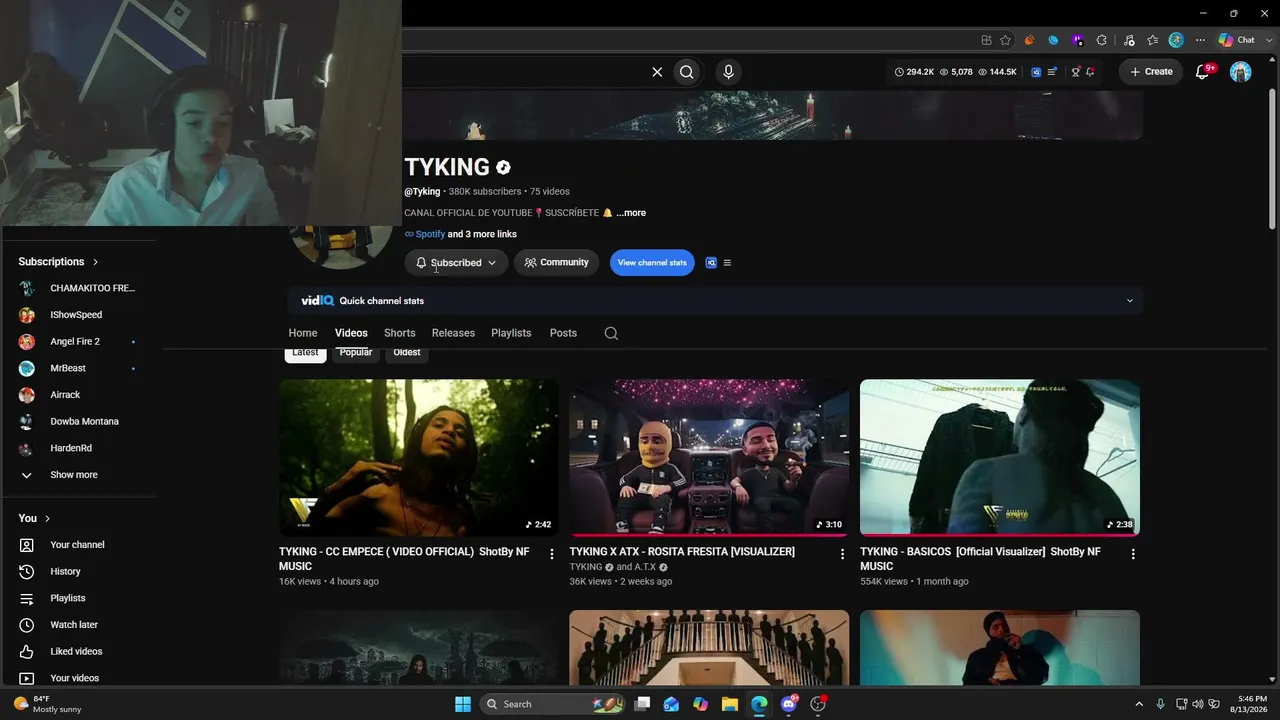The height and width of the screenshot is (720, 1280).
Task: Switch to the Home channel tab
Action: point(303,333)
